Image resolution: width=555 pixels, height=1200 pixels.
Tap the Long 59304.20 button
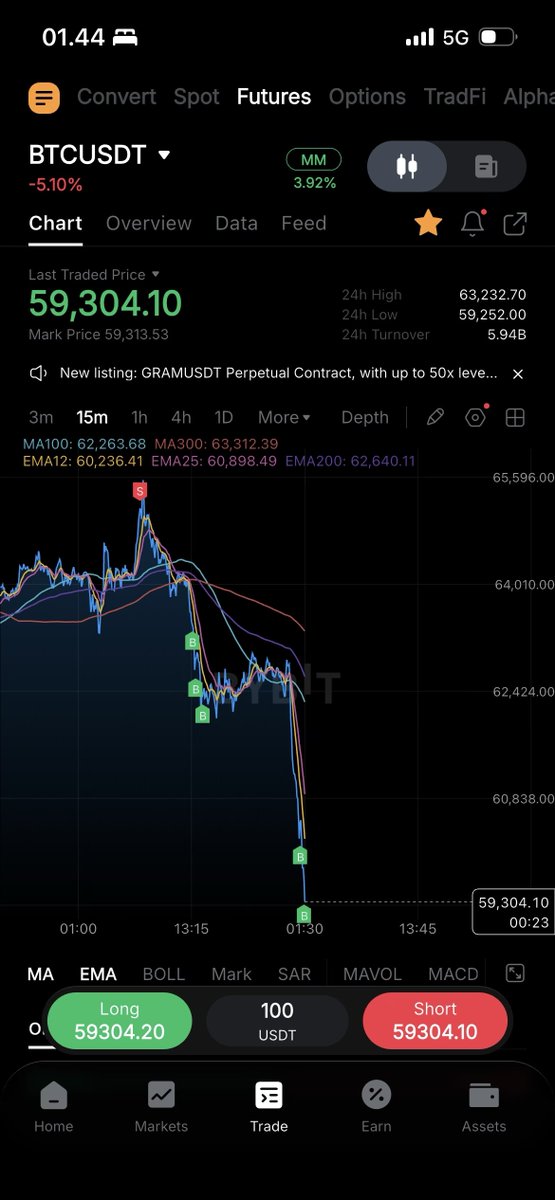coord(119,1020)
